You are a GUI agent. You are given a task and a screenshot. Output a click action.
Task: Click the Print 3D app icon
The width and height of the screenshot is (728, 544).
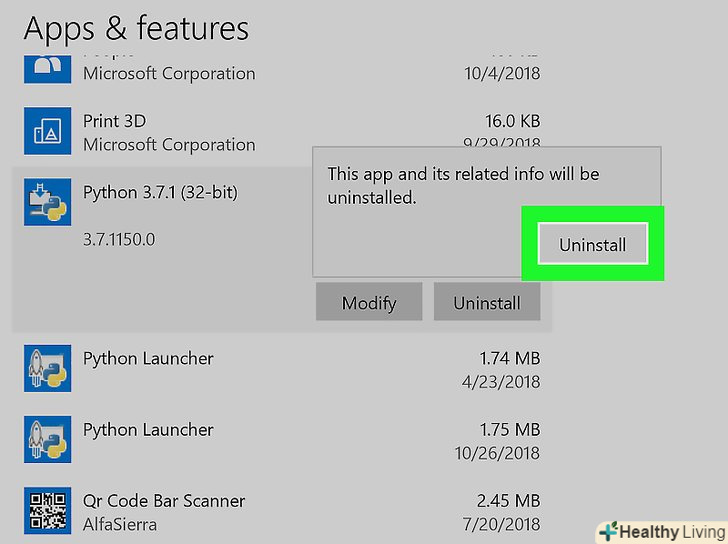pos(47,132)
